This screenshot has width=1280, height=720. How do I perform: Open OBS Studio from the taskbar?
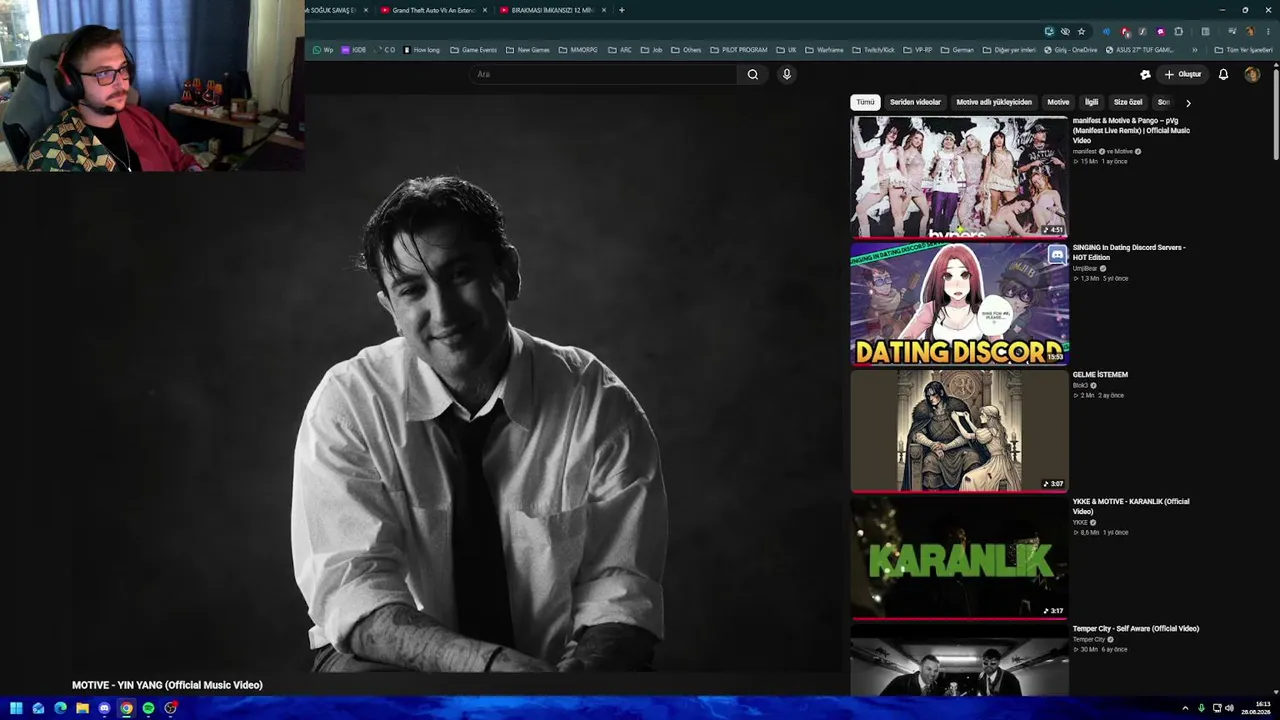[x=170, y=708]
